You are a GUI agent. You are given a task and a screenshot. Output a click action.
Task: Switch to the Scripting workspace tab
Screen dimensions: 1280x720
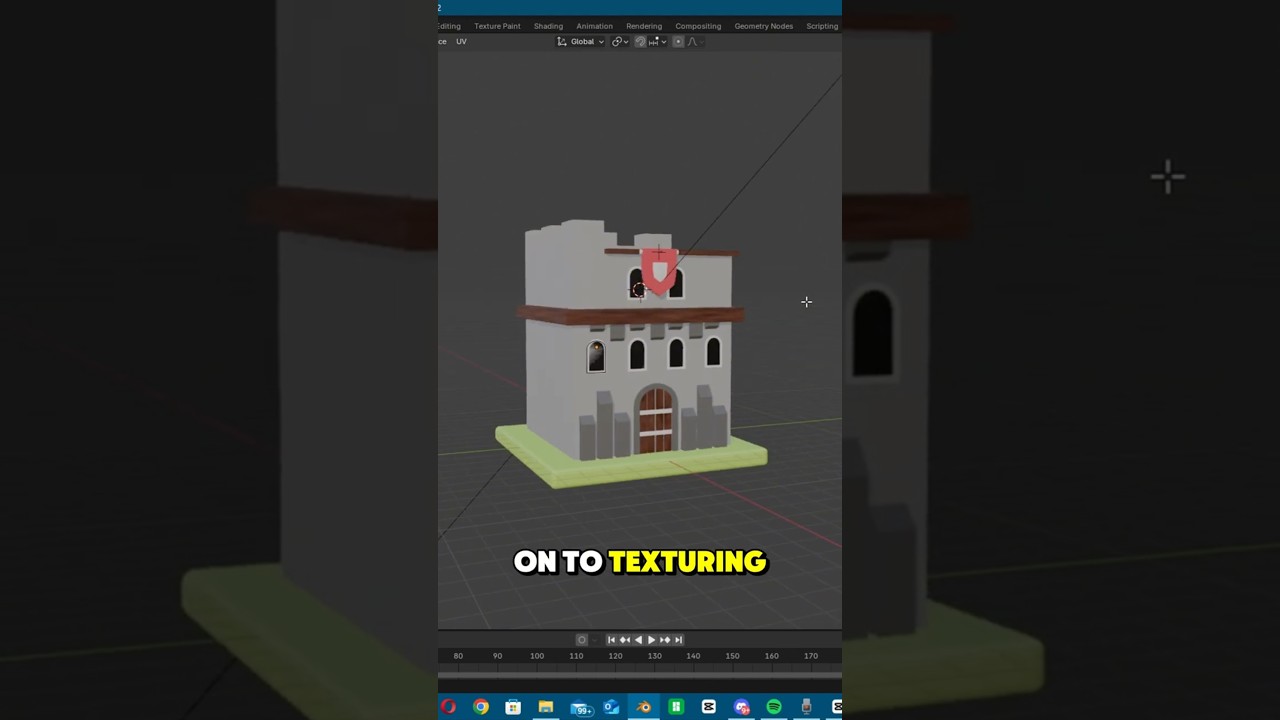pos(822,26)
